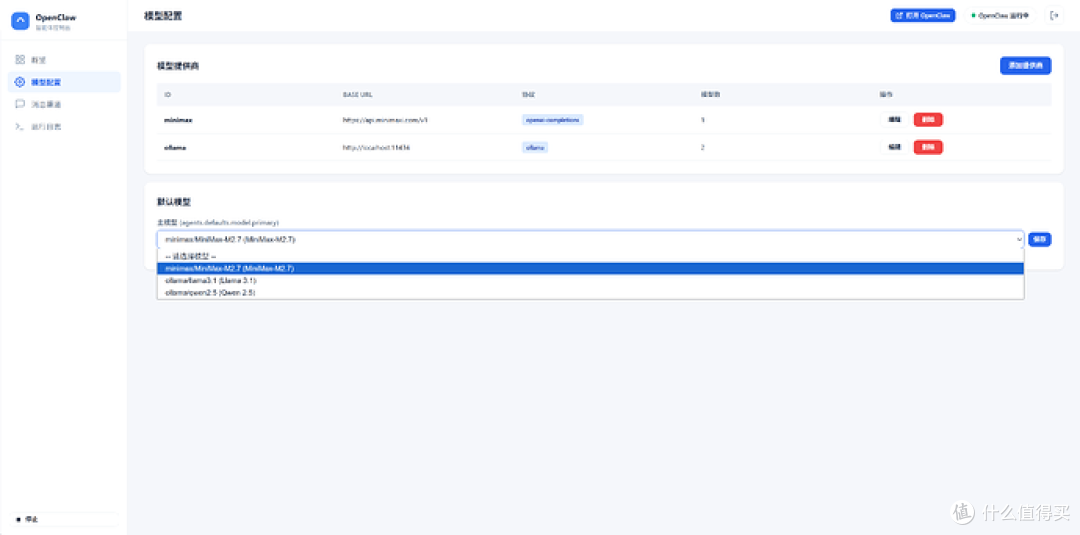Click the edit button in ollama row
This screenshot has height=535, width=1080.
[894, 147]
